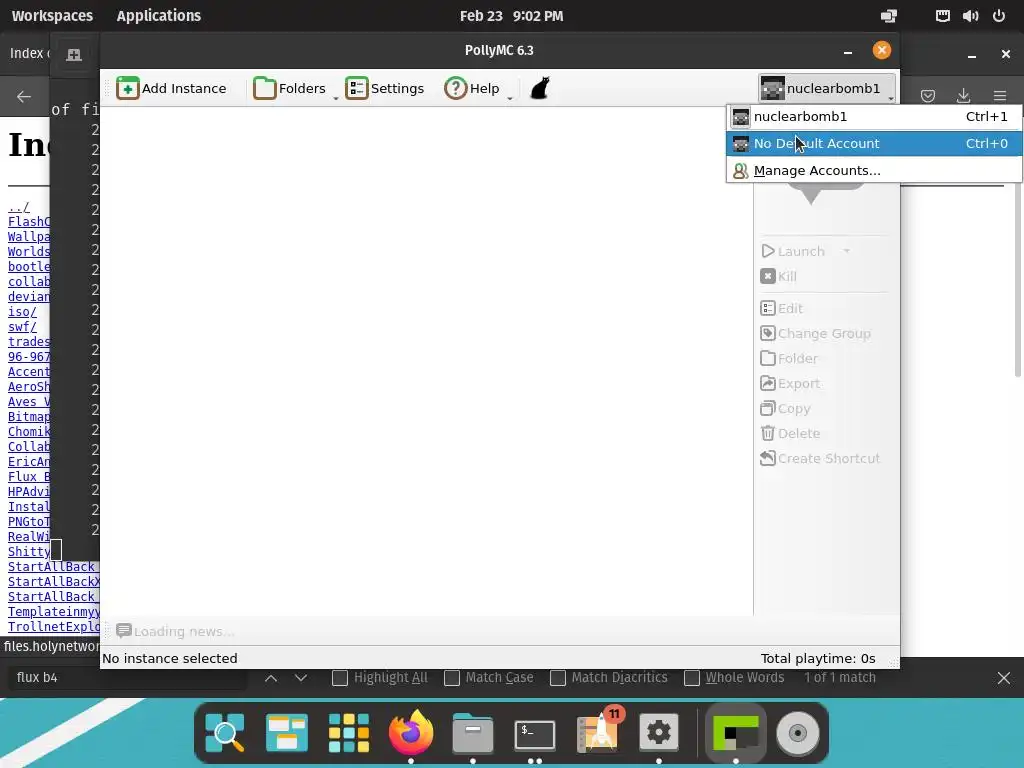Click the display tray icon in panel
Image resolution: width=1024 pixels, height=768 pixels.
click(889, 16)
